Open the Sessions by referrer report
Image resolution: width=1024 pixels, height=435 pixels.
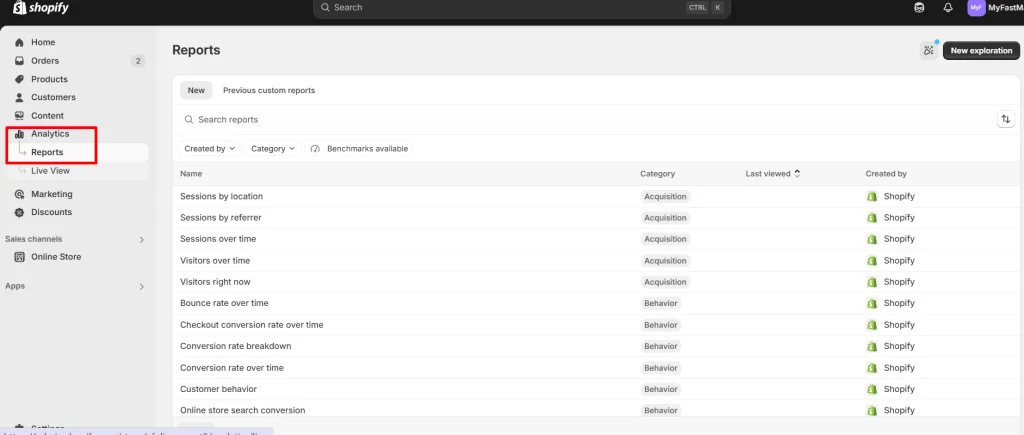coord(221,218)
